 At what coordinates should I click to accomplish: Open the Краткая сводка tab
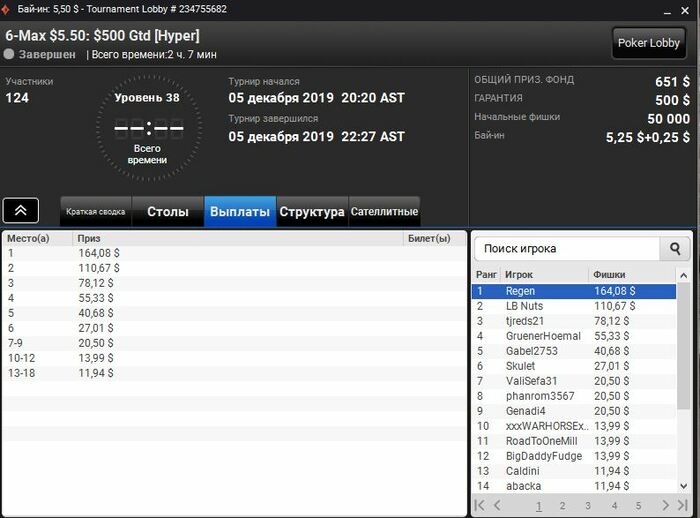[96, 211]
